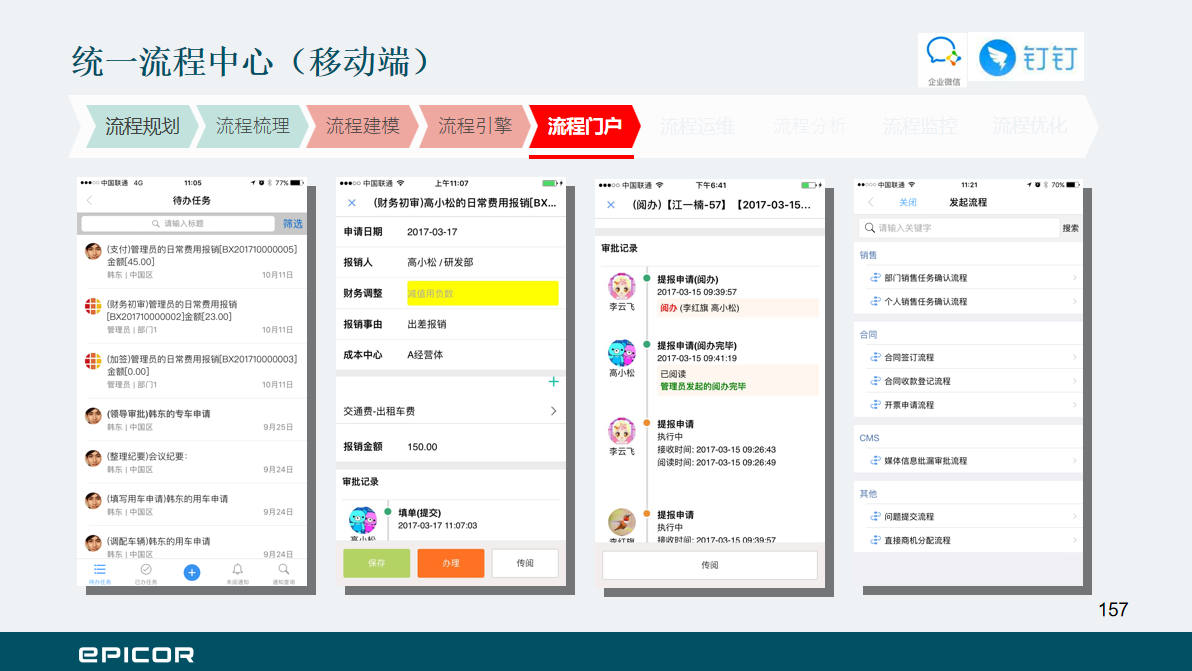The width and height of the screenshot is (1192, 671).
Task: Select the 流程建模 stage arrow
Action: point(363,126)
